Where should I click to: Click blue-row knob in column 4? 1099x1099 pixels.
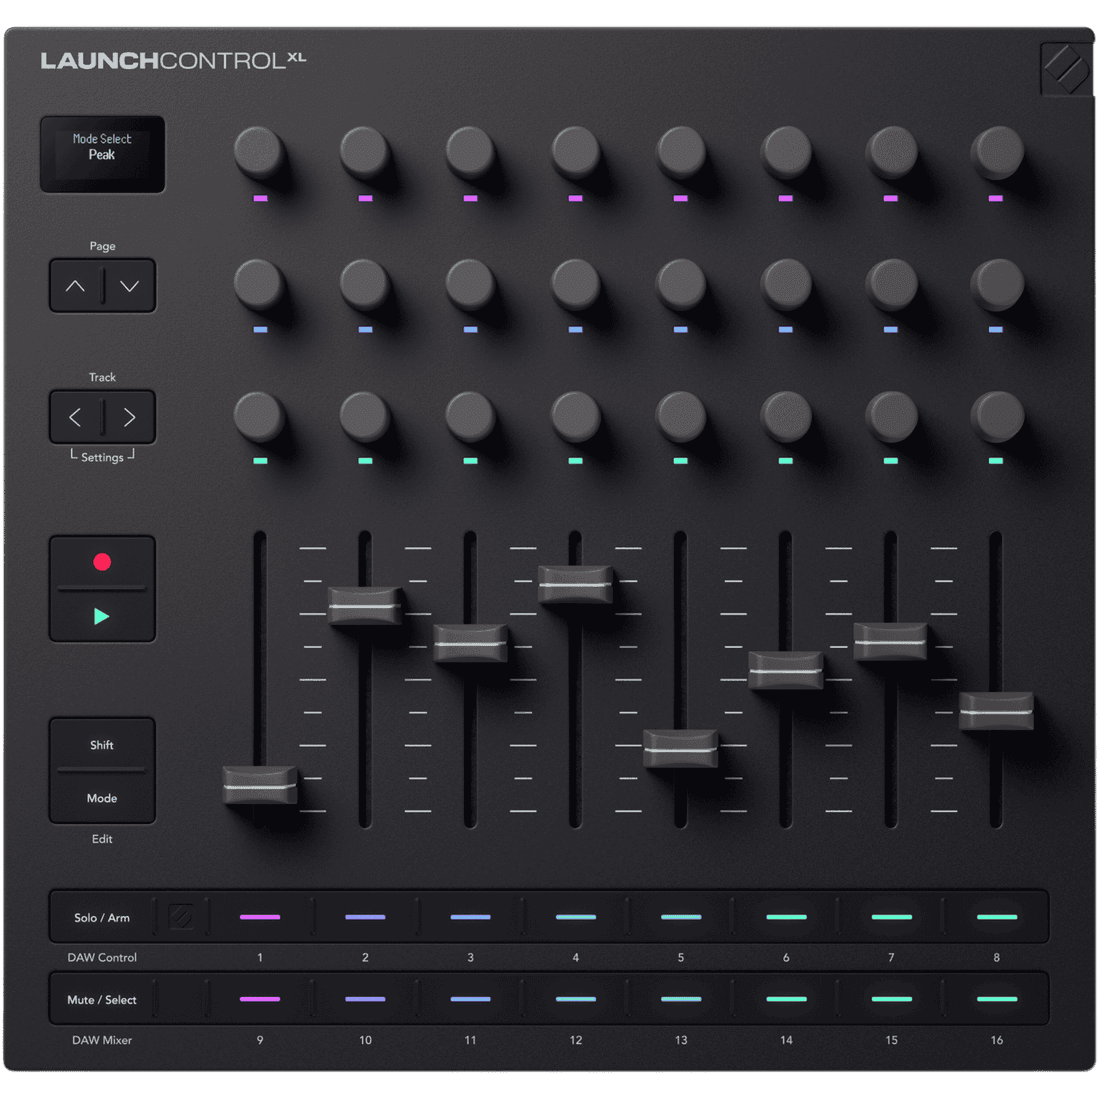(x=576, y=284)
